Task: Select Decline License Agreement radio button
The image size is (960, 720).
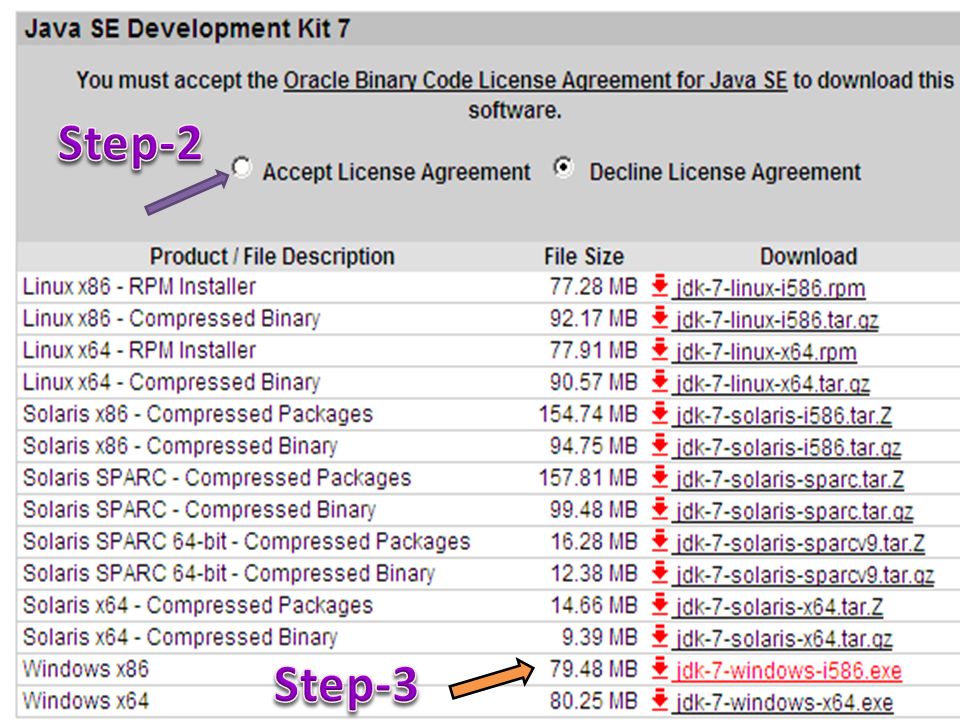Action: [x=563, y=168]
